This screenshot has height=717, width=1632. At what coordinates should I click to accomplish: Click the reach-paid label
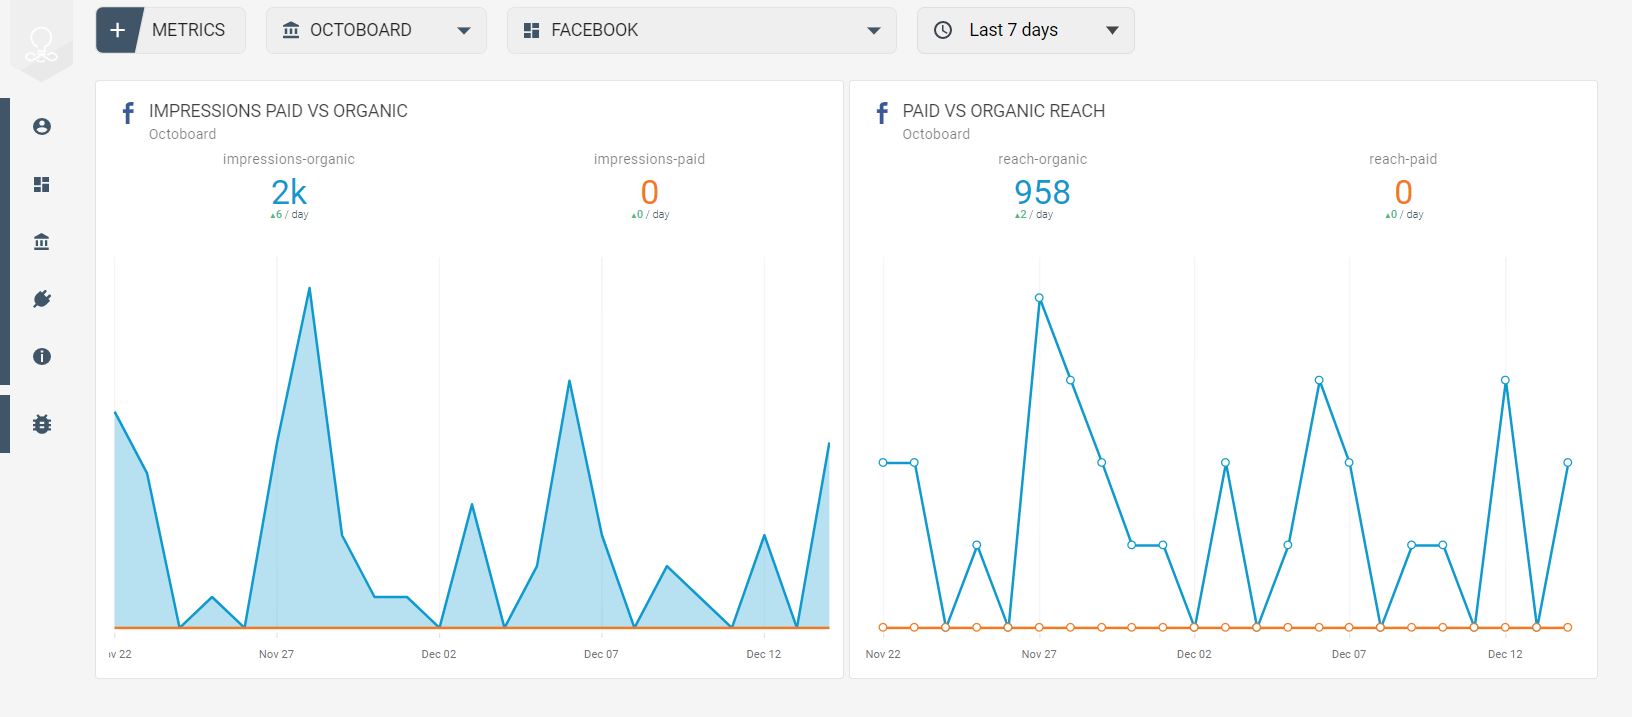click(x=1403, y=159)
